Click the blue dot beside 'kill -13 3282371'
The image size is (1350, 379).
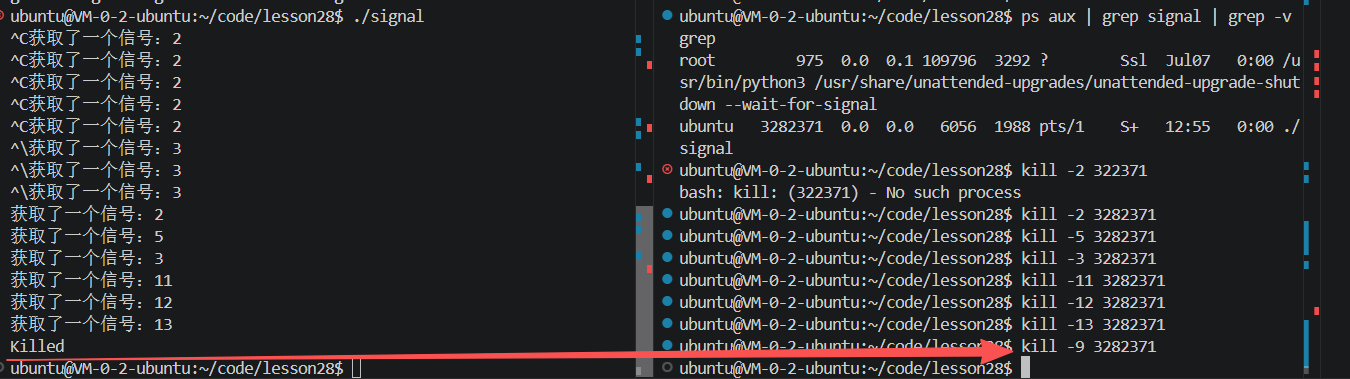667,324
